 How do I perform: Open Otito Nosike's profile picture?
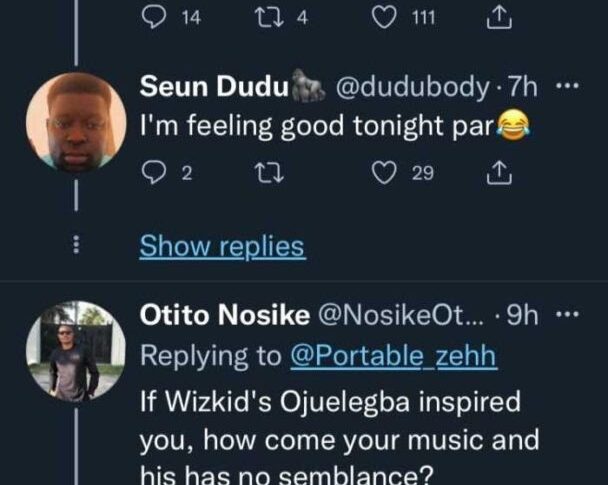click(x=75, y=352)
